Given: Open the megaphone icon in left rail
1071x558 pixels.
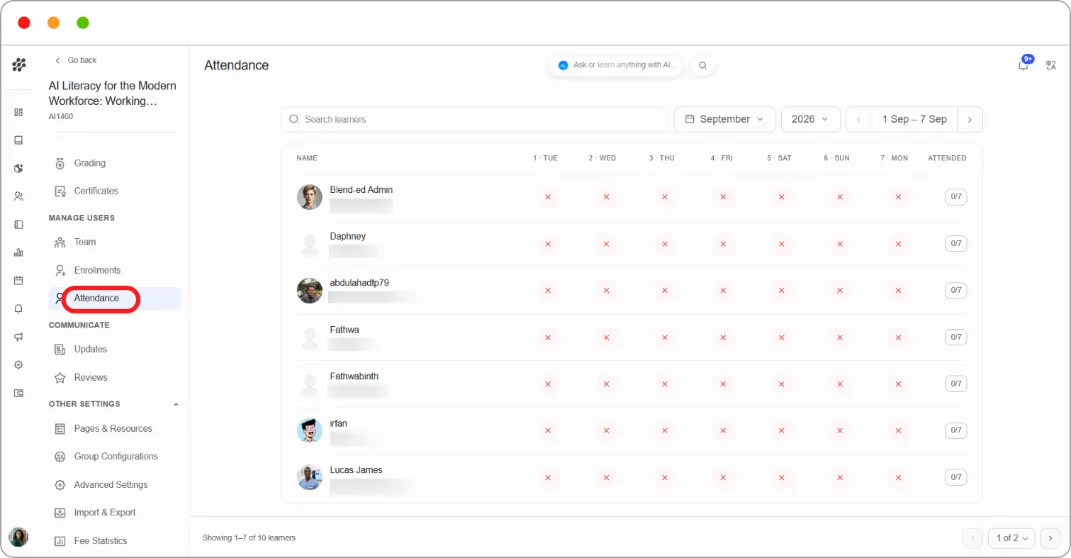Looking at the screenshot, I should [18, 337].
